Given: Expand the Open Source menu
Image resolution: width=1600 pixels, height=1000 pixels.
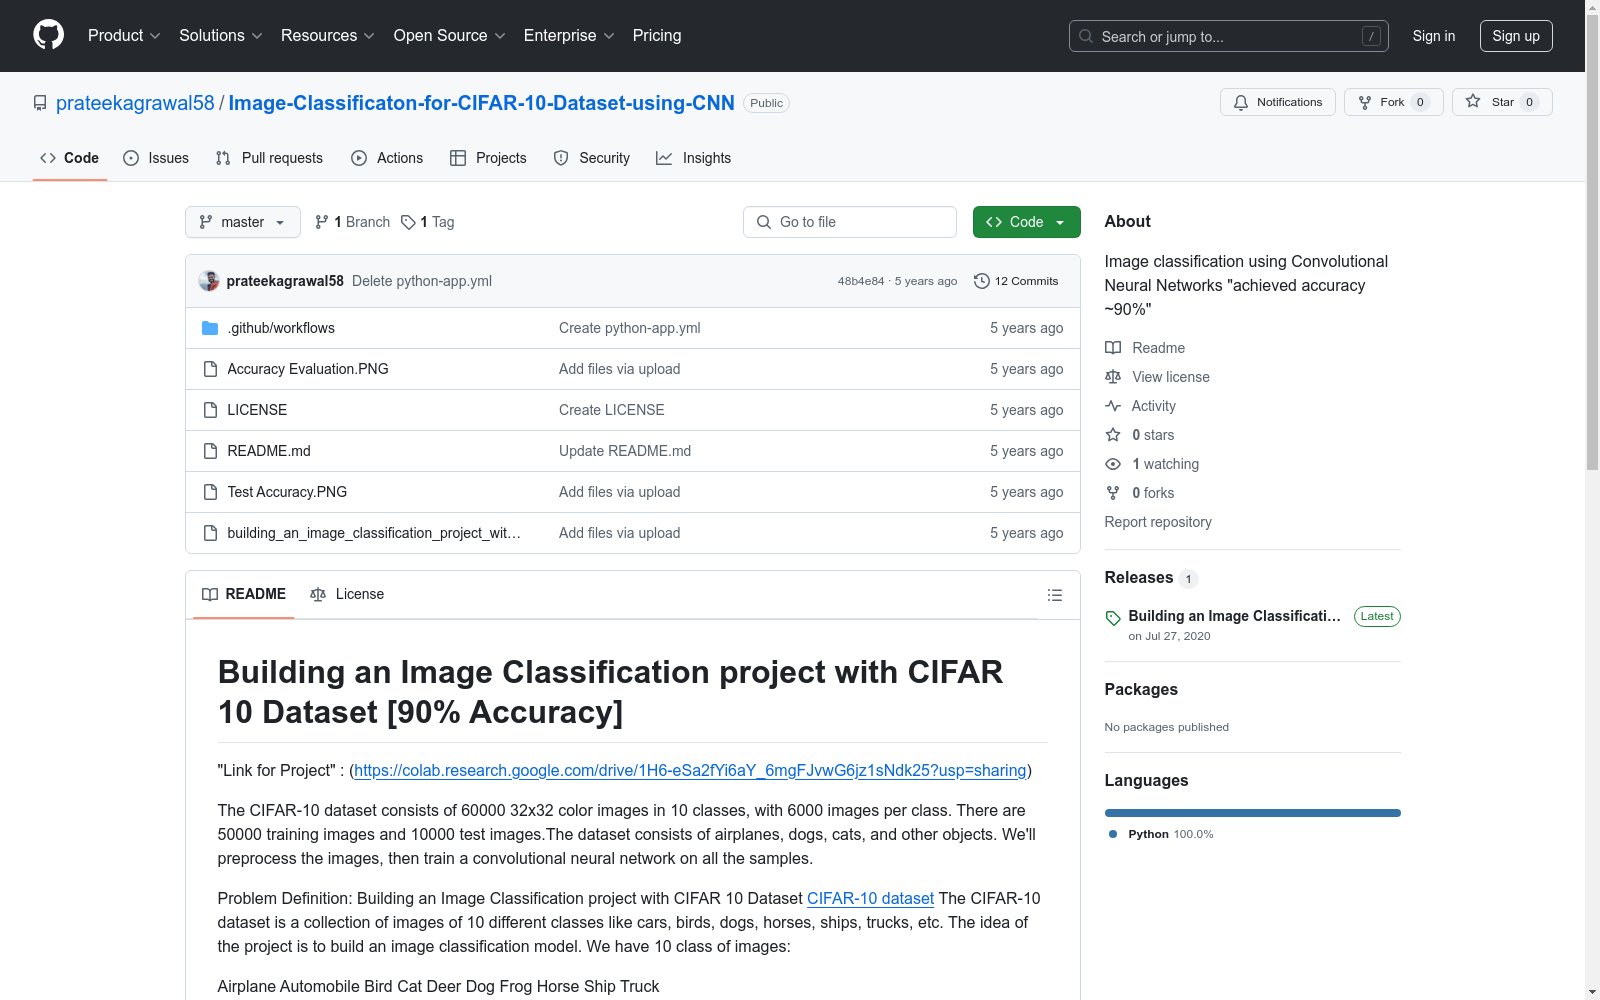Looking at the screenshot, I should point(450,36).
